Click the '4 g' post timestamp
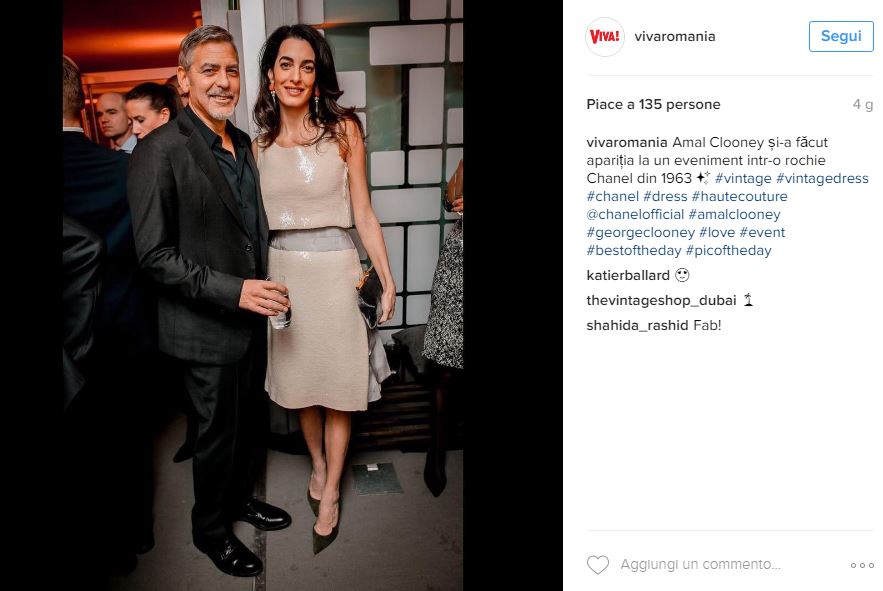Image resolution: width=883 pixels, height=591 pixels. [862, 105]
